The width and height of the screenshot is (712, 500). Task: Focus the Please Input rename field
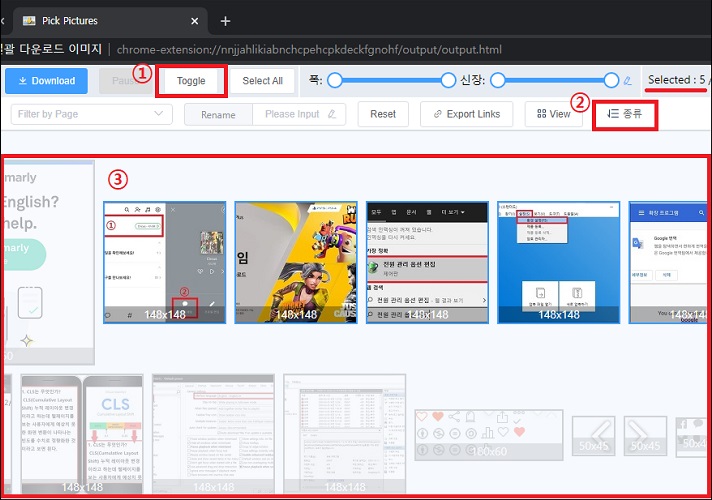tap(299, 114)
